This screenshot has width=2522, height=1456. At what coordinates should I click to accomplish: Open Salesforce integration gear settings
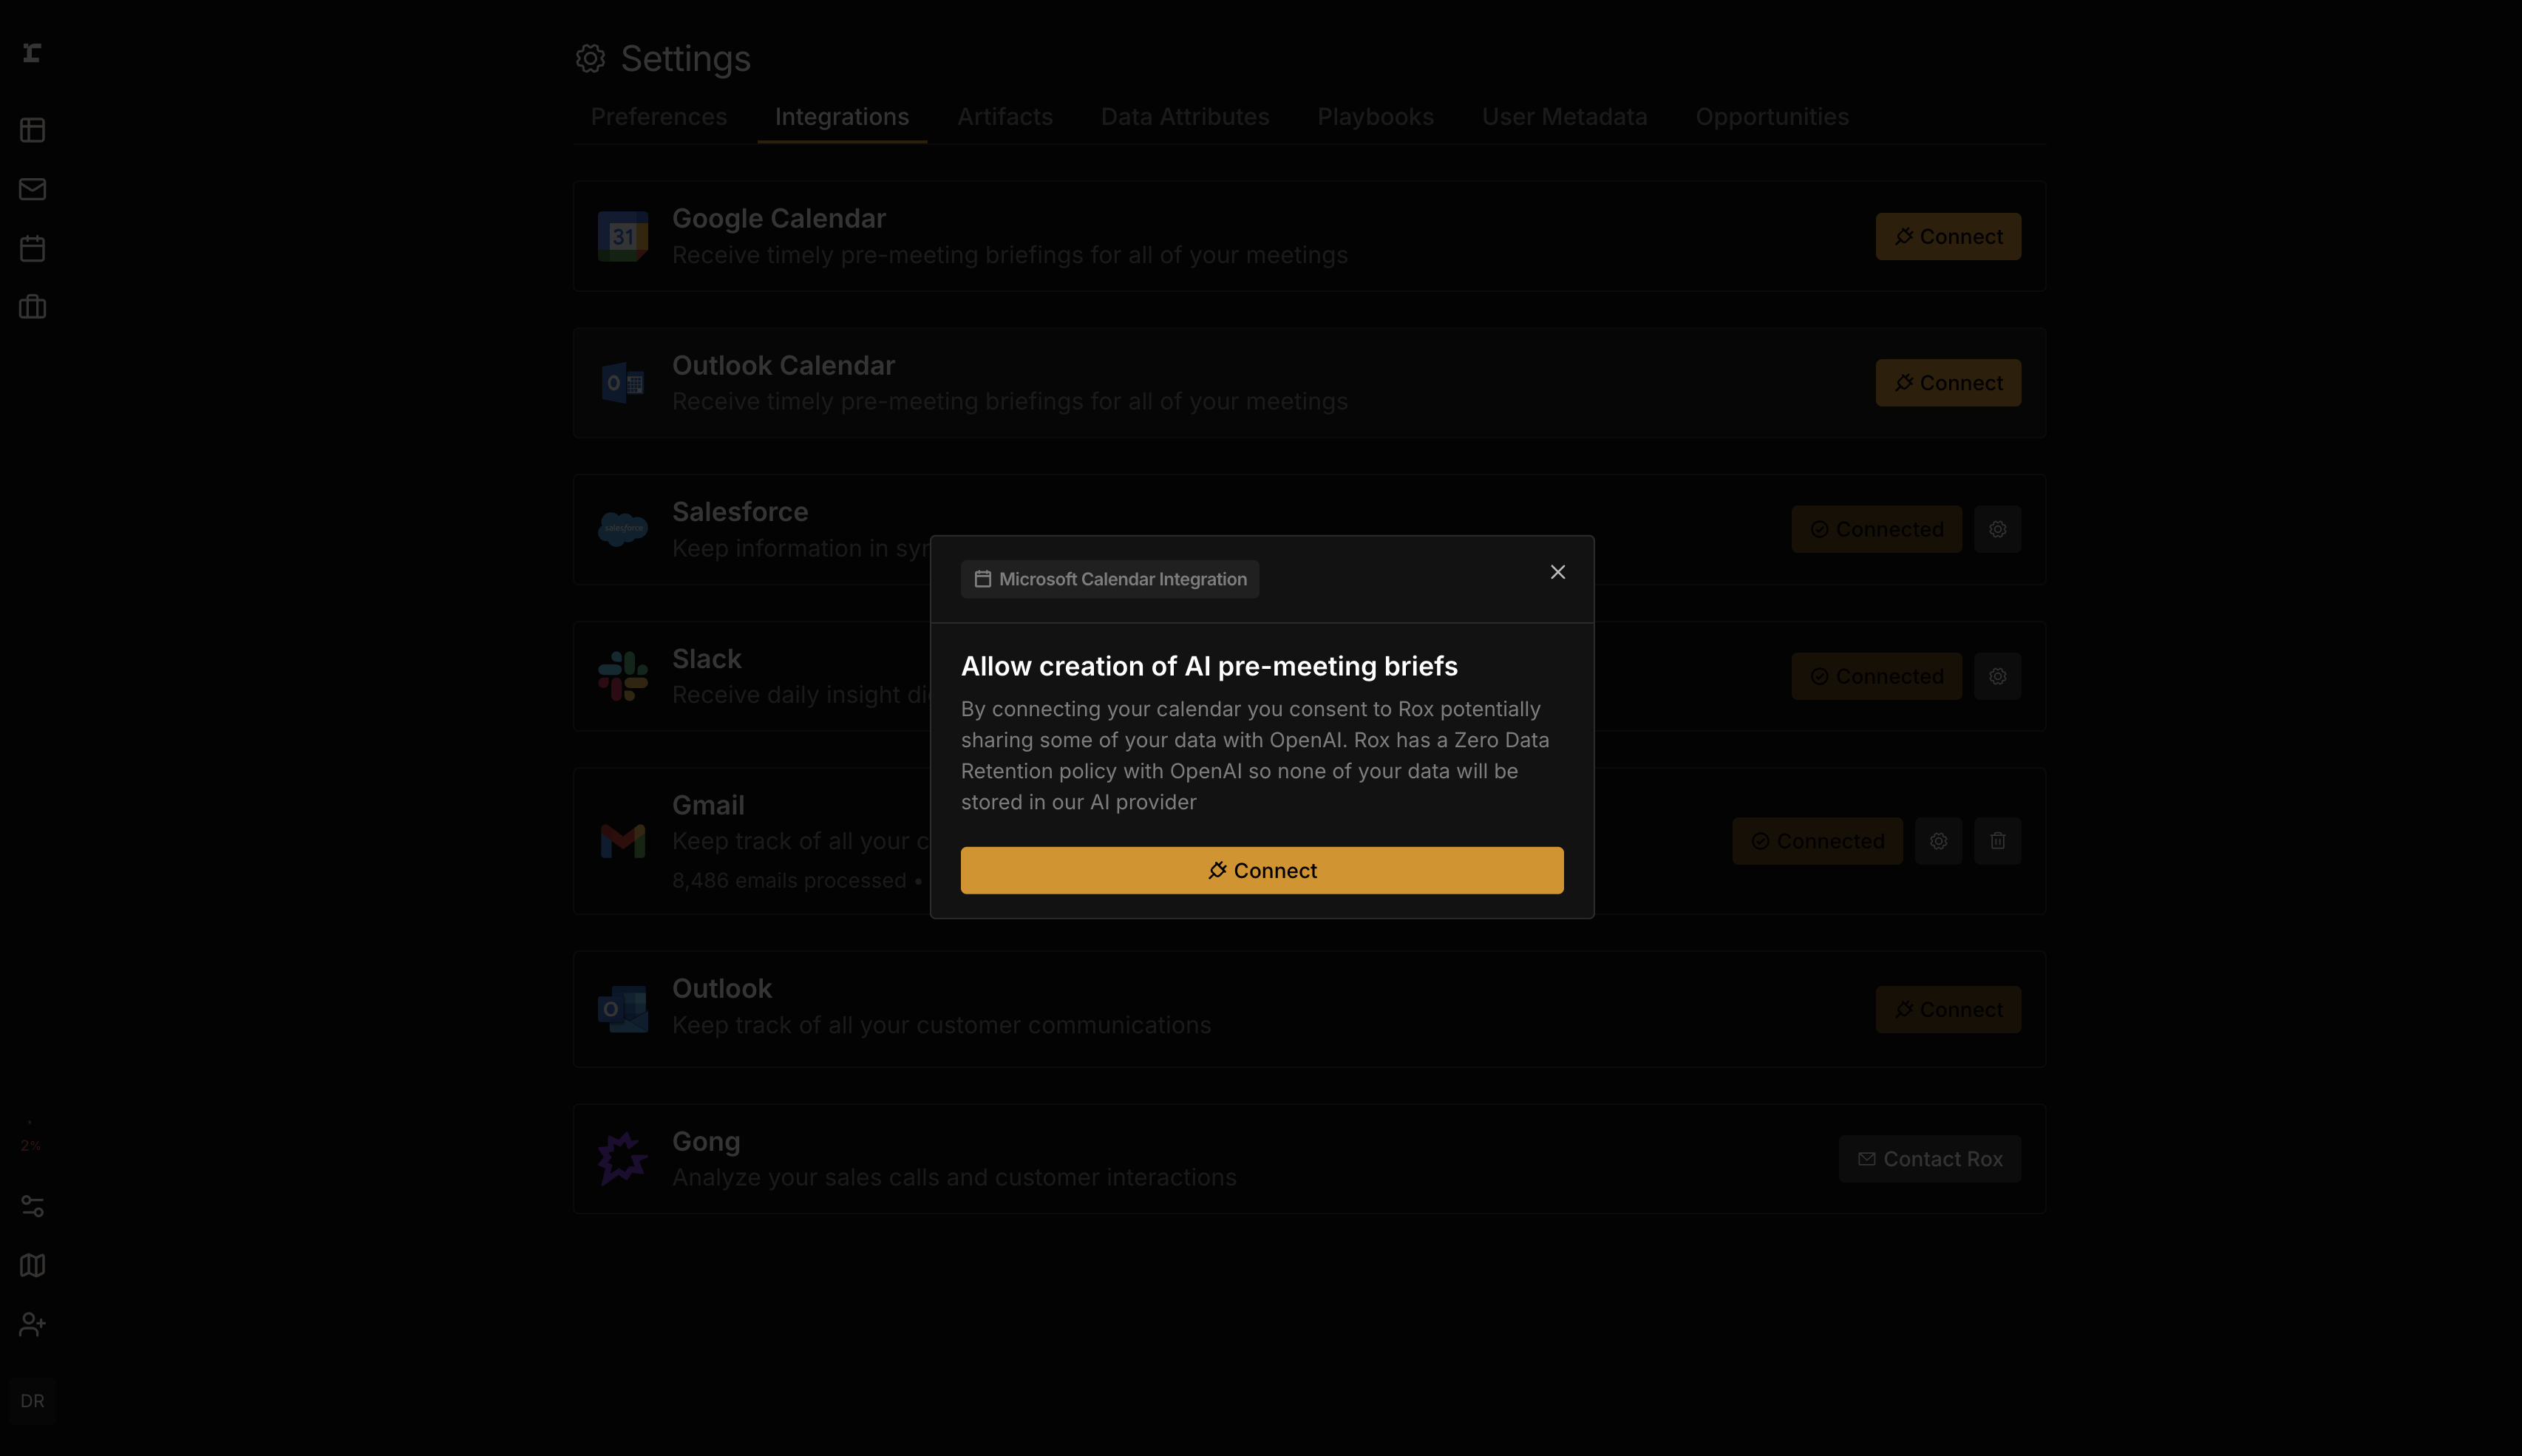1997,529
